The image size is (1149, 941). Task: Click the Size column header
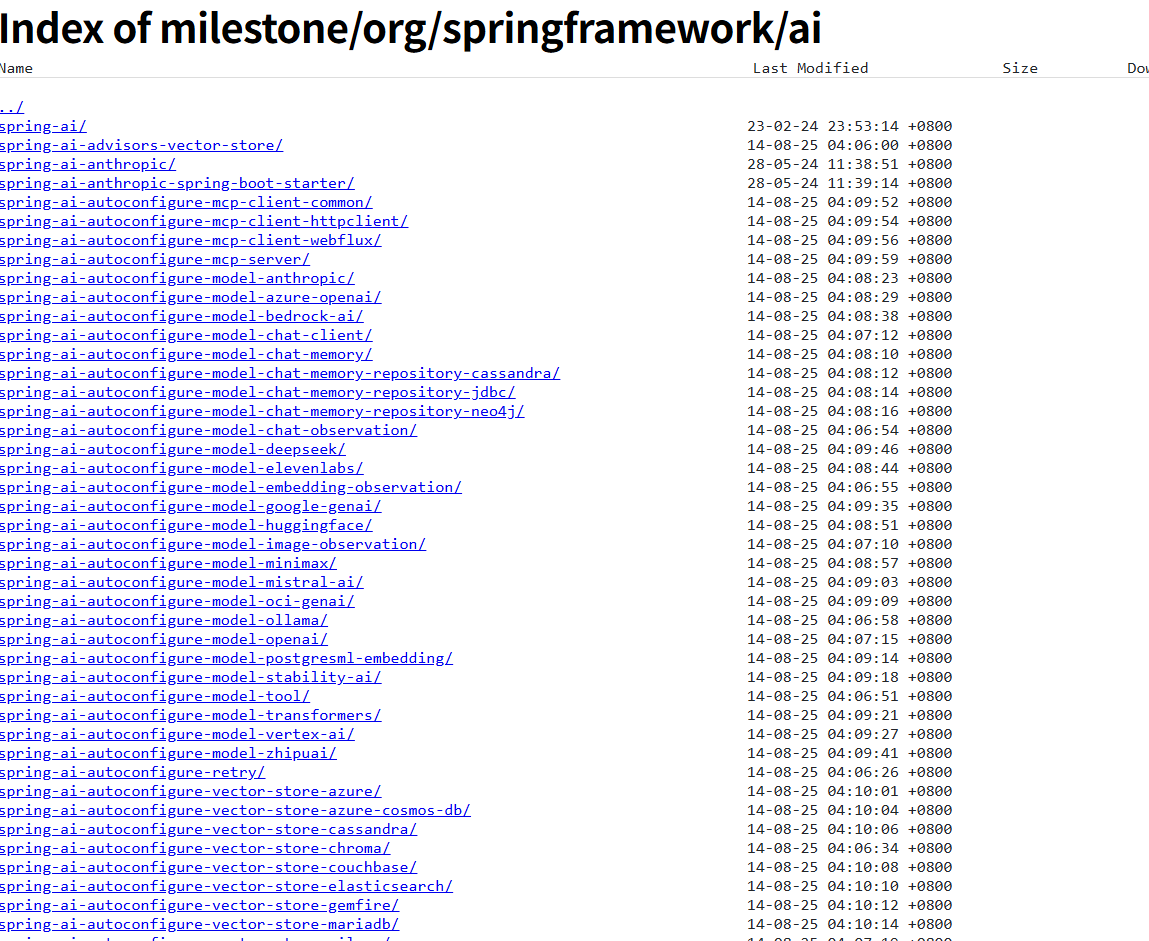pyautogui.click(x=1020, y=69)
